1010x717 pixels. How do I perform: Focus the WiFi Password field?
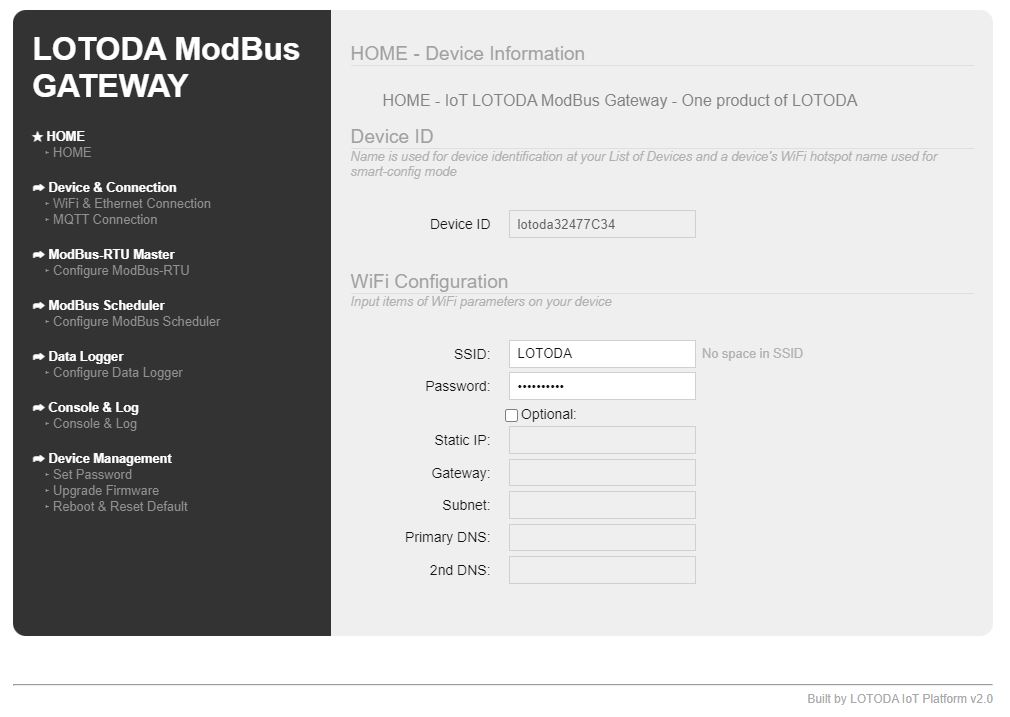click(x=601, y=386)
